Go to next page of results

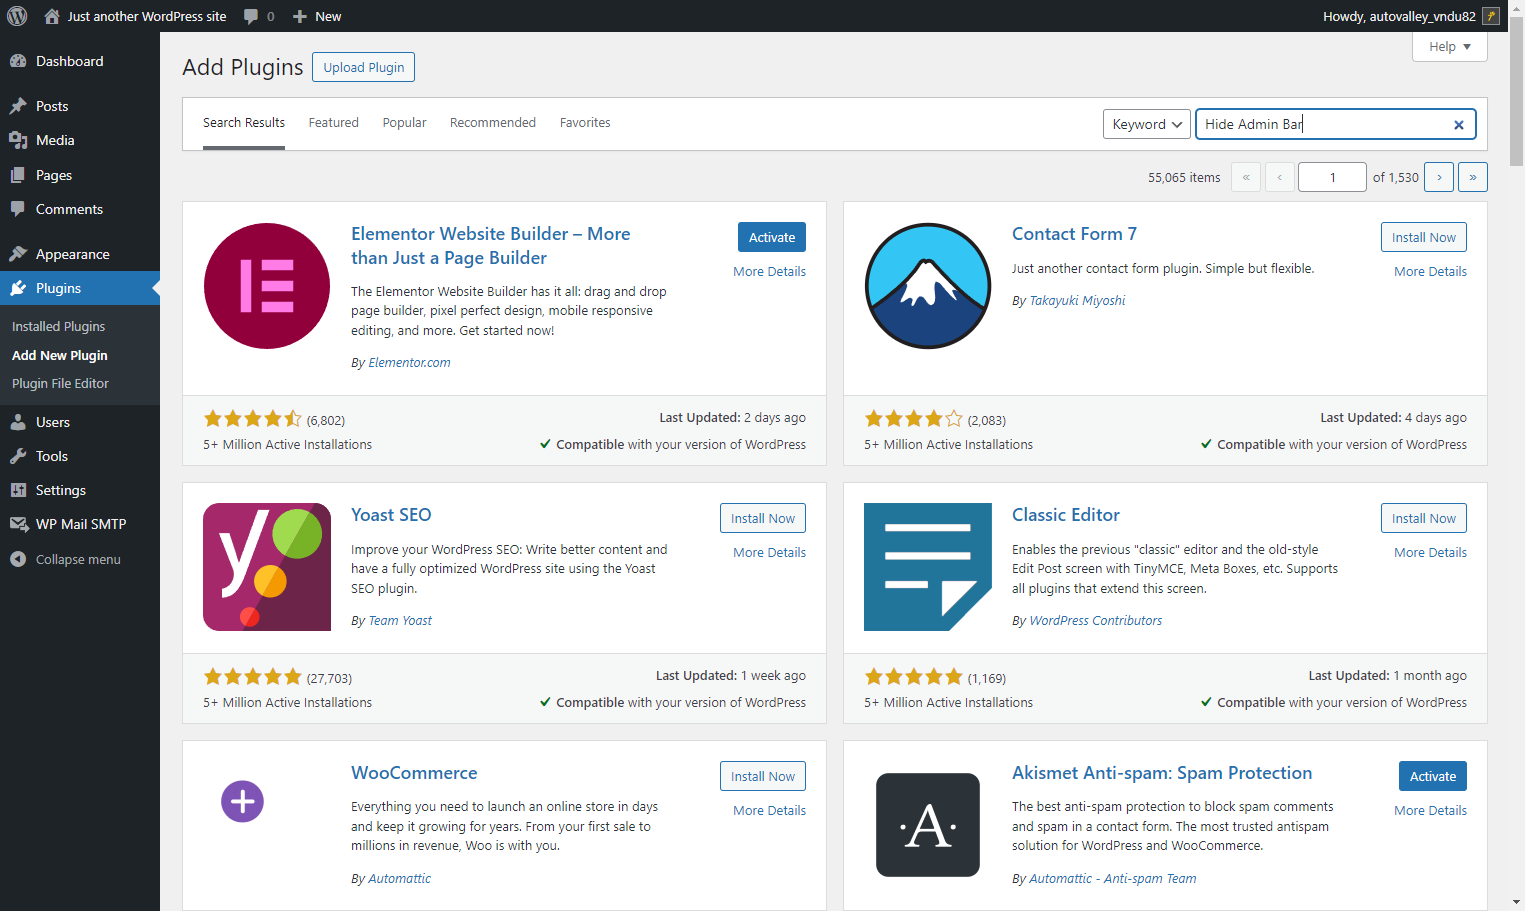pyautogui.click(x=1439, y=177)
